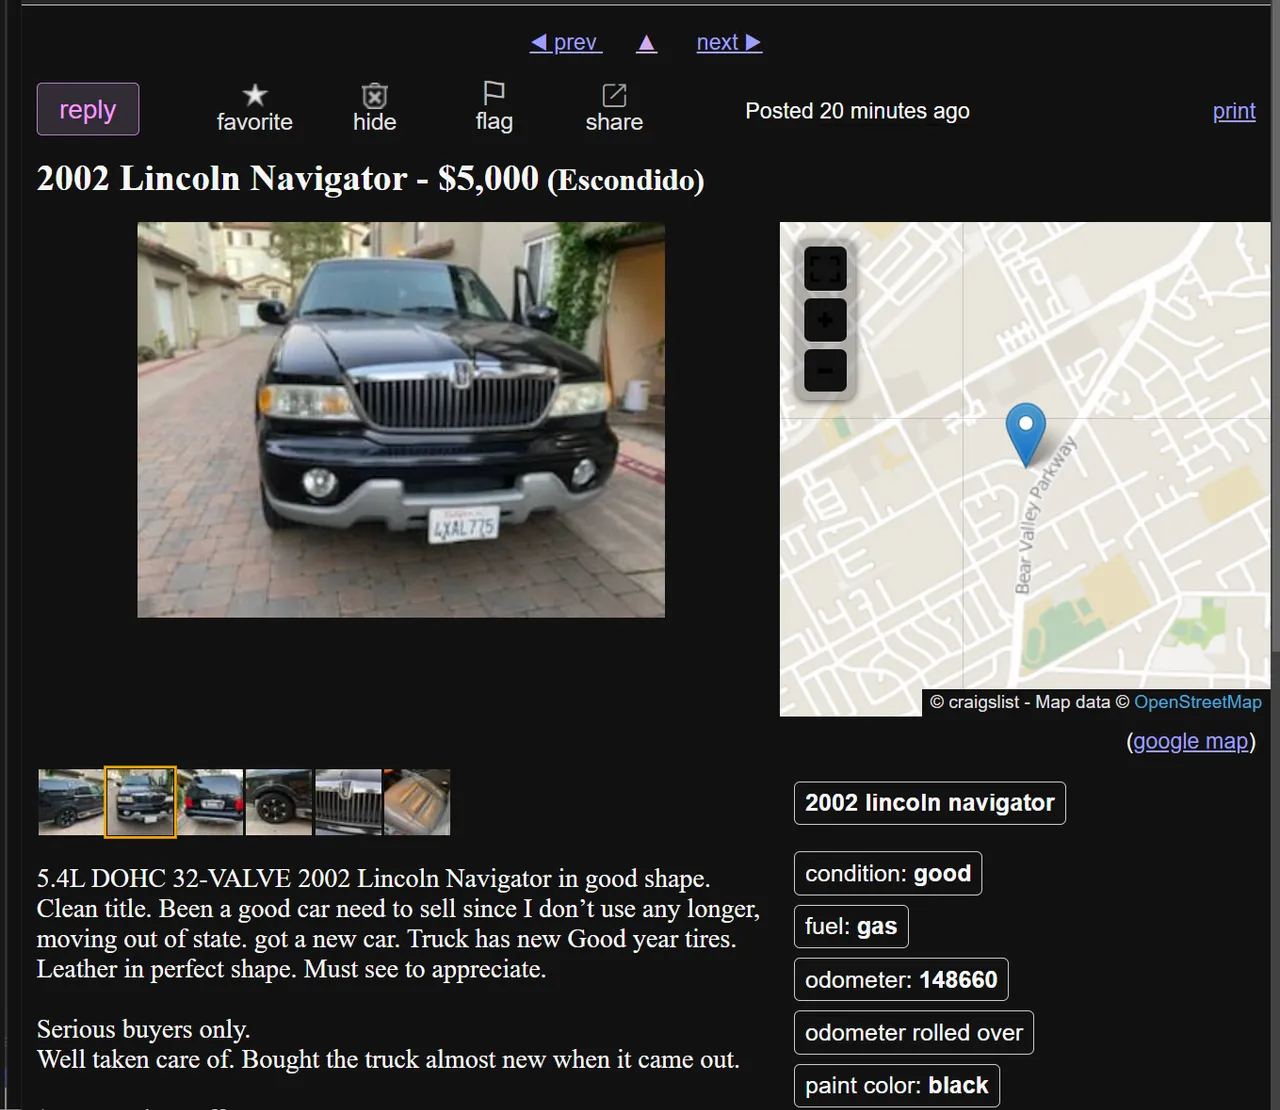Open the print view link
Screen dimensions: 1280x1110
tap(1234, 111)
